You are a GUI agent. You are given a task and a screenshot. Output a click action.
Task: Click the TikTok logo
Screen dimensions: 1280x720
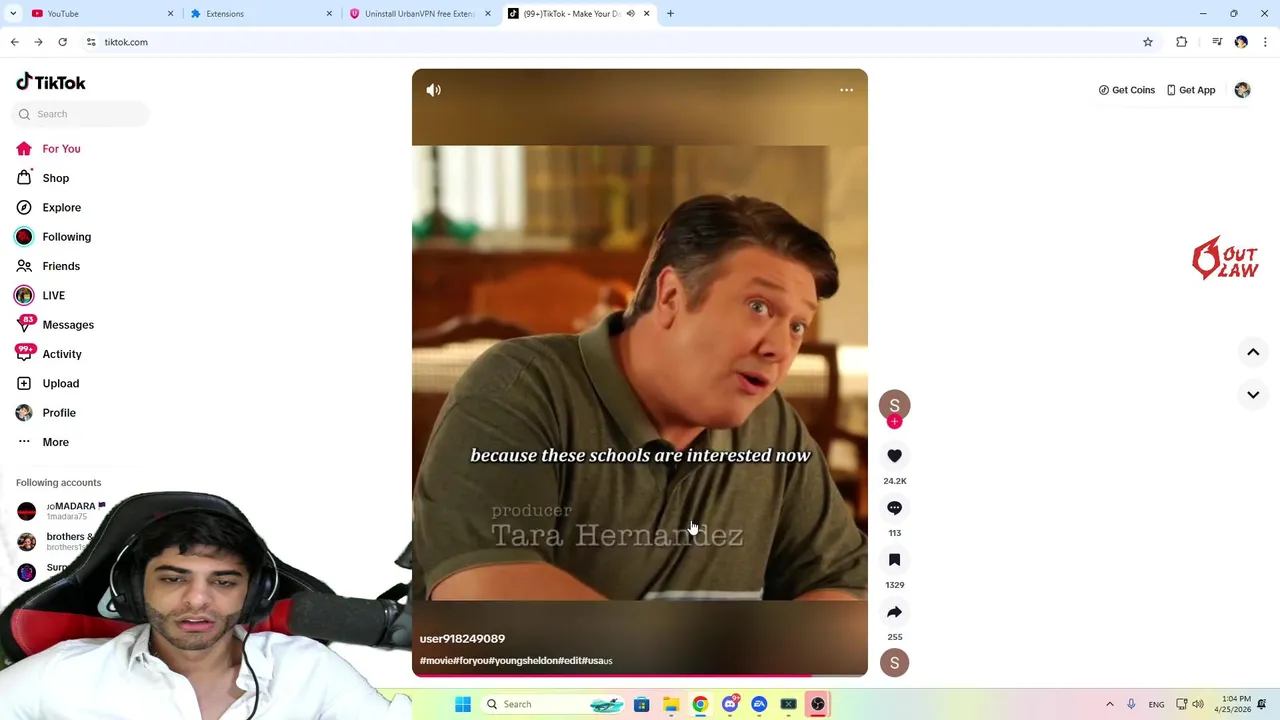pos(51,82)
